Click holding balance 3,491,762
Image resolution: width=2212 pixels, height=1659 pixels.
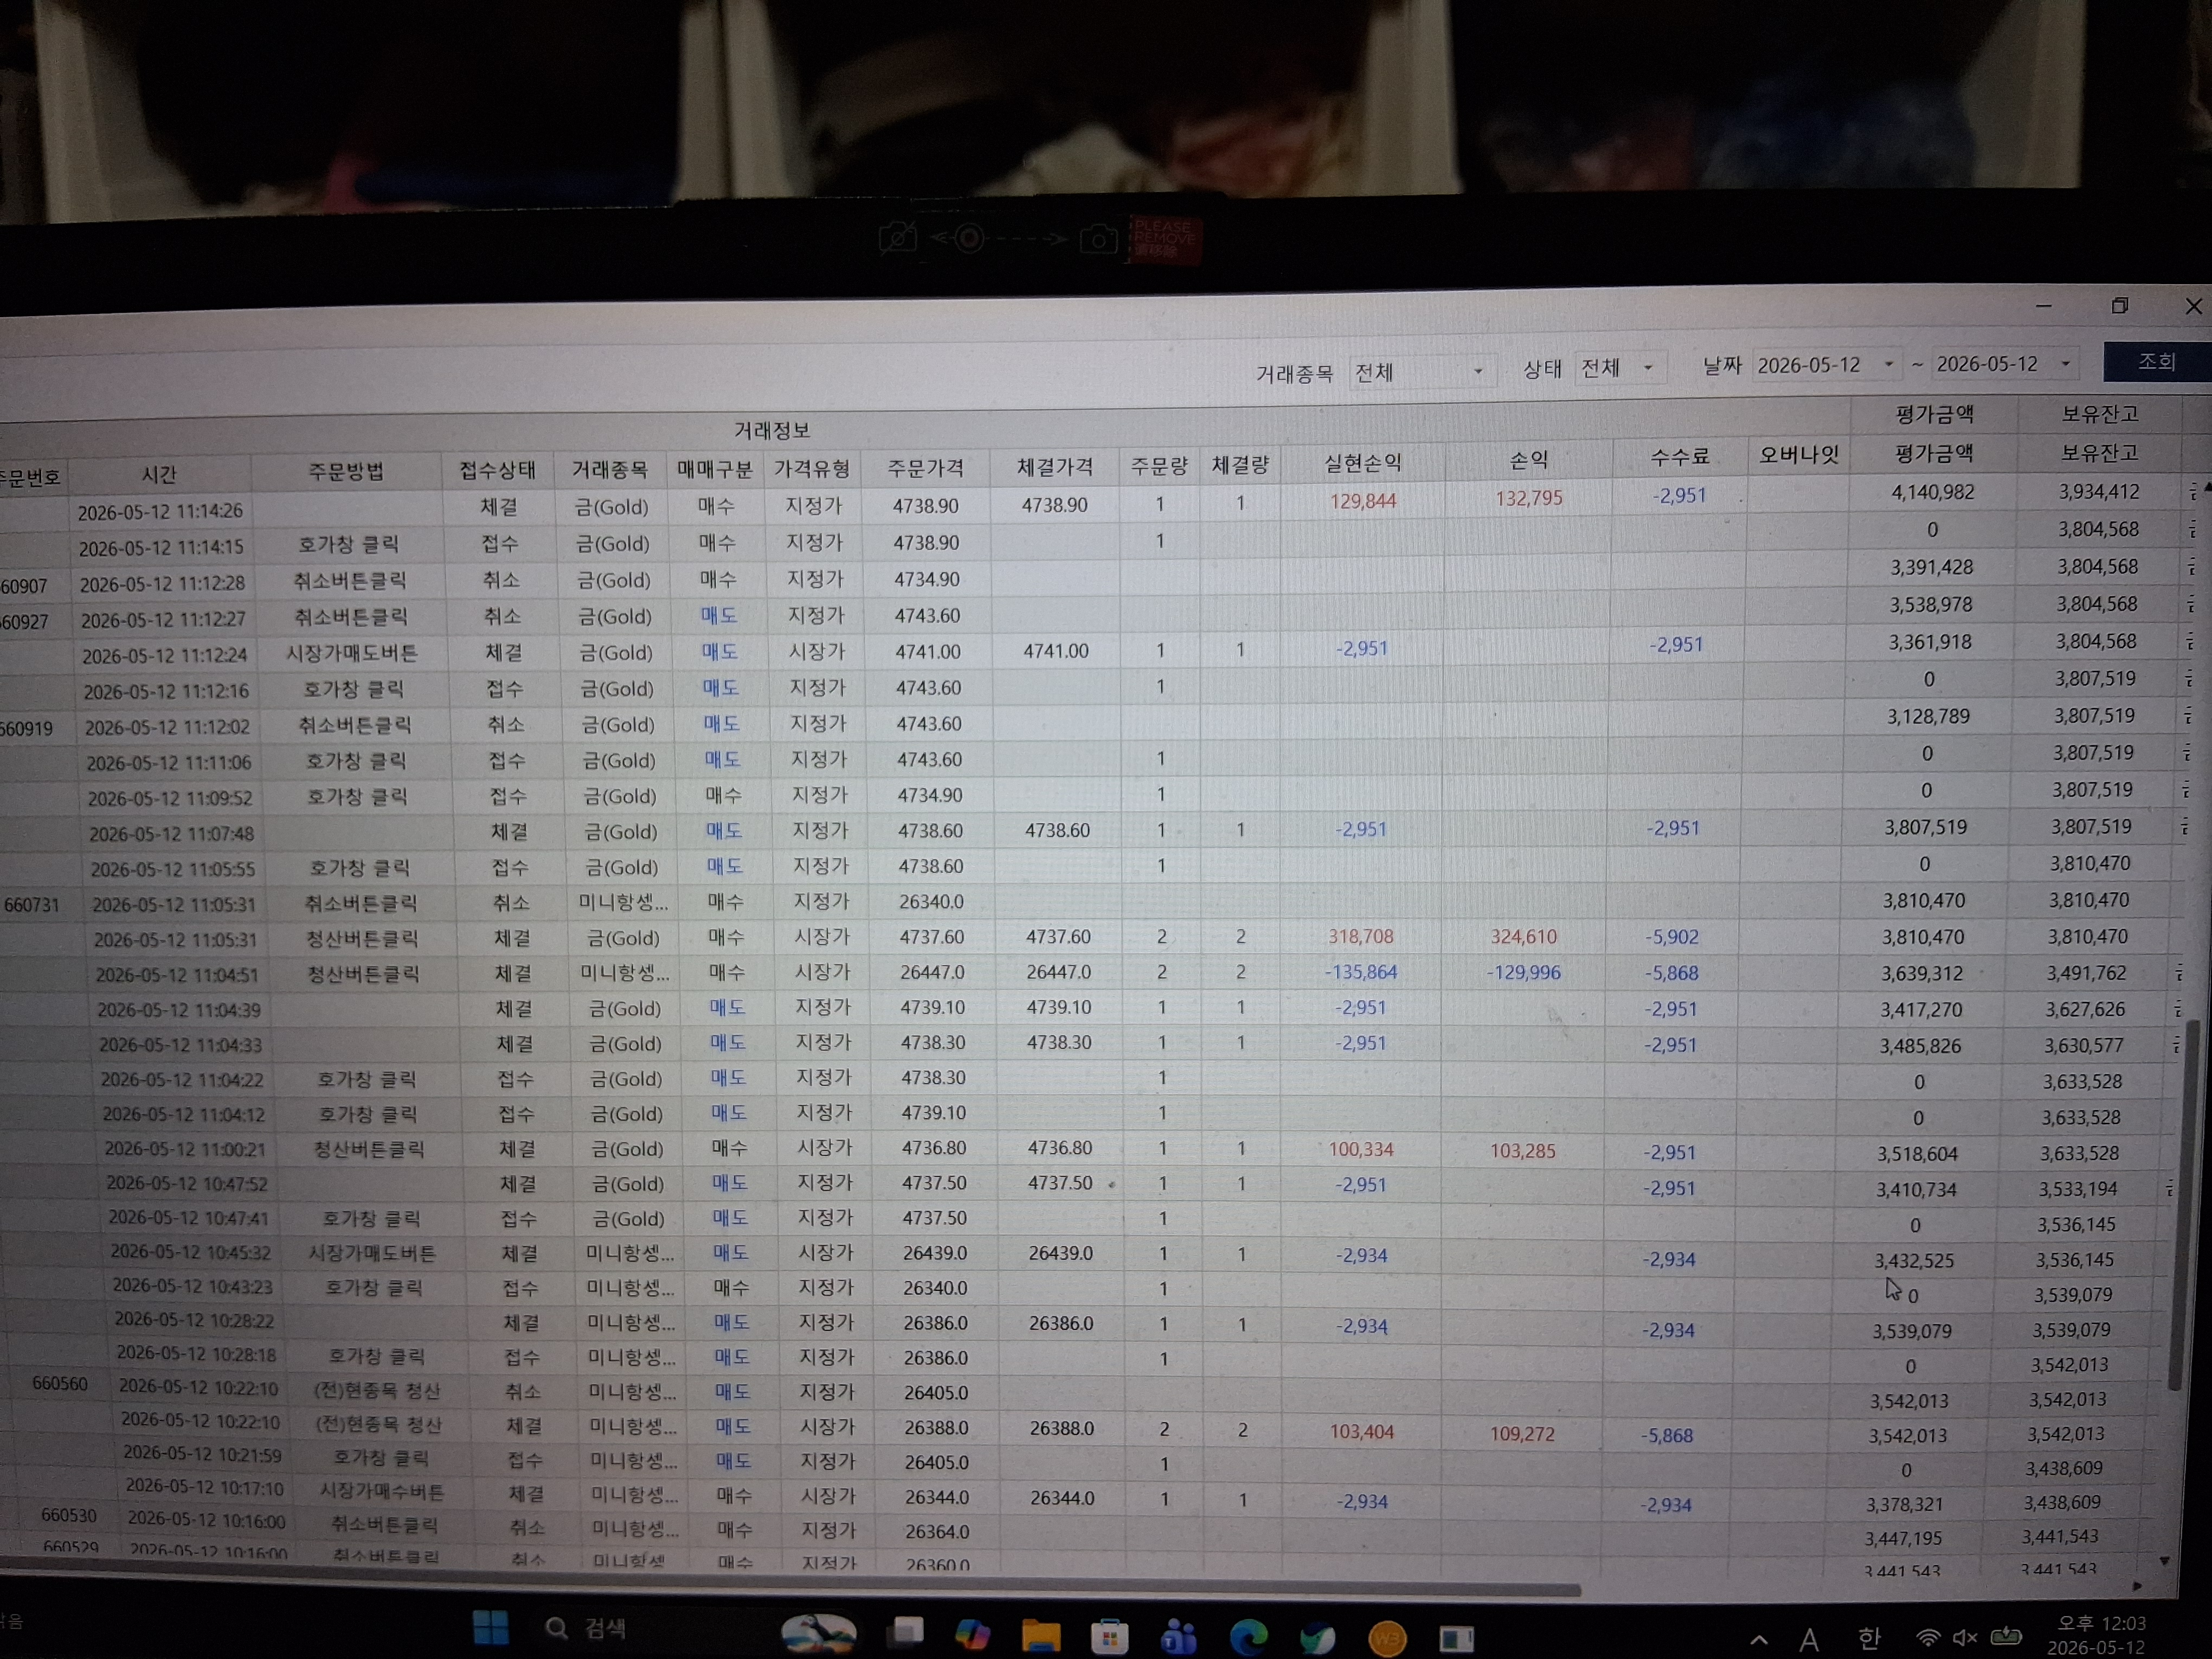2086,973
